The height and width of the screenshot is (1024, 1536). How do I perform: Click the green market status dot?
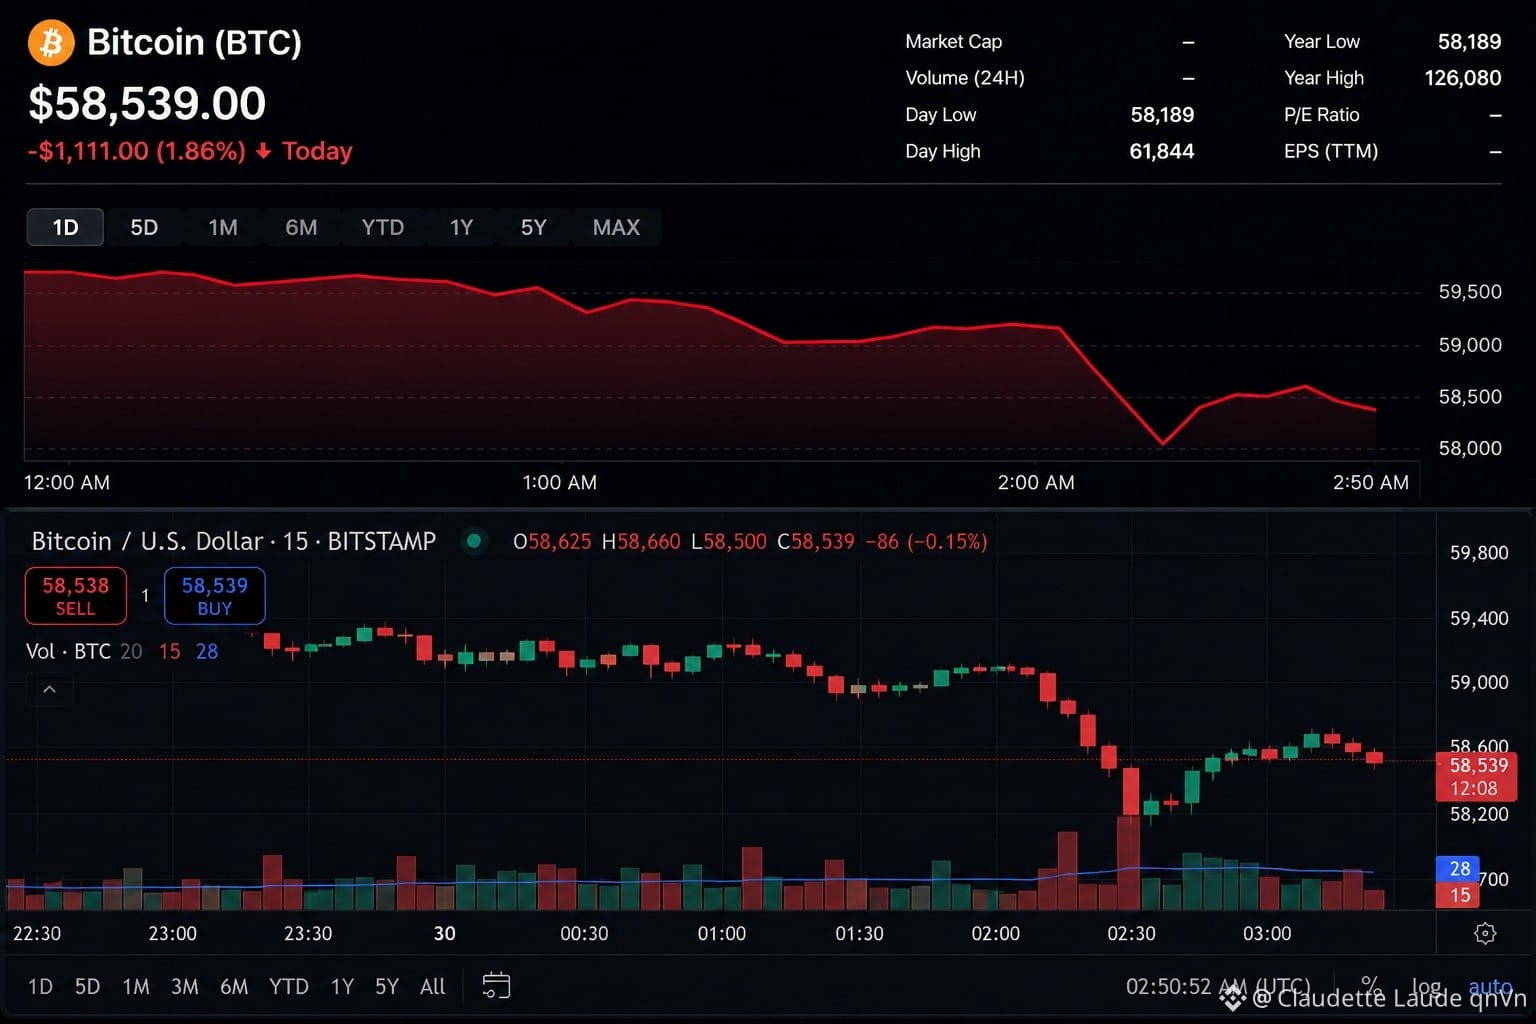(x=474, y=541)
